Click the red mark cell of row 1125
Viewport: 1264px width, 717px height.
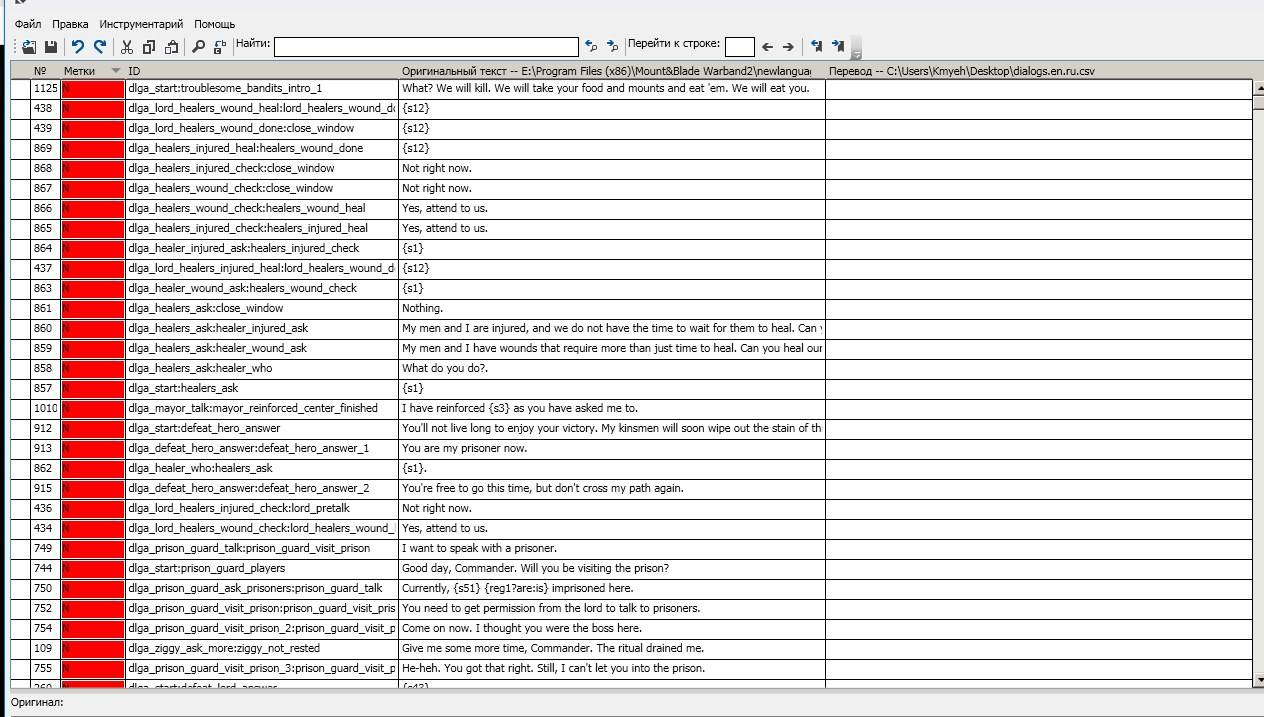click(92, 88)
